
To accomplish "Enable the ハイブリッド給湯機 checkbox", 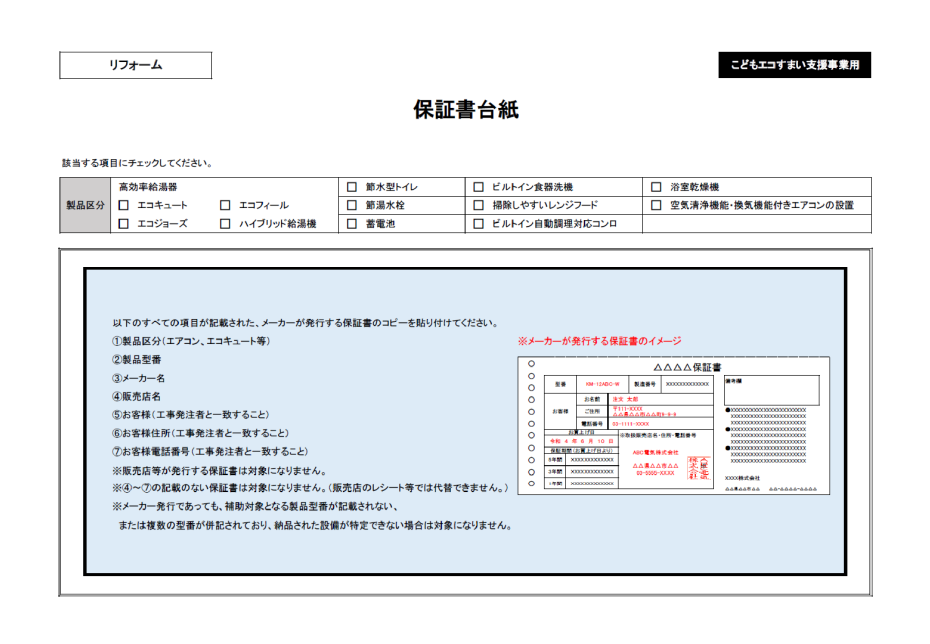I will click(x=225, y=224).
